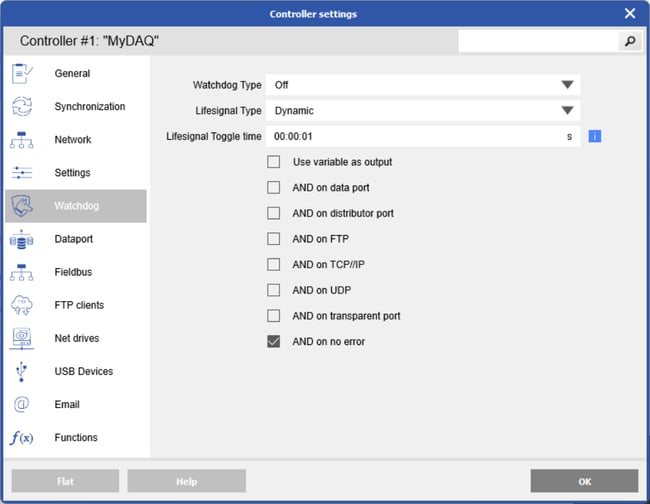
Task: Click the General sidebar icon
Action: (22, 74)
